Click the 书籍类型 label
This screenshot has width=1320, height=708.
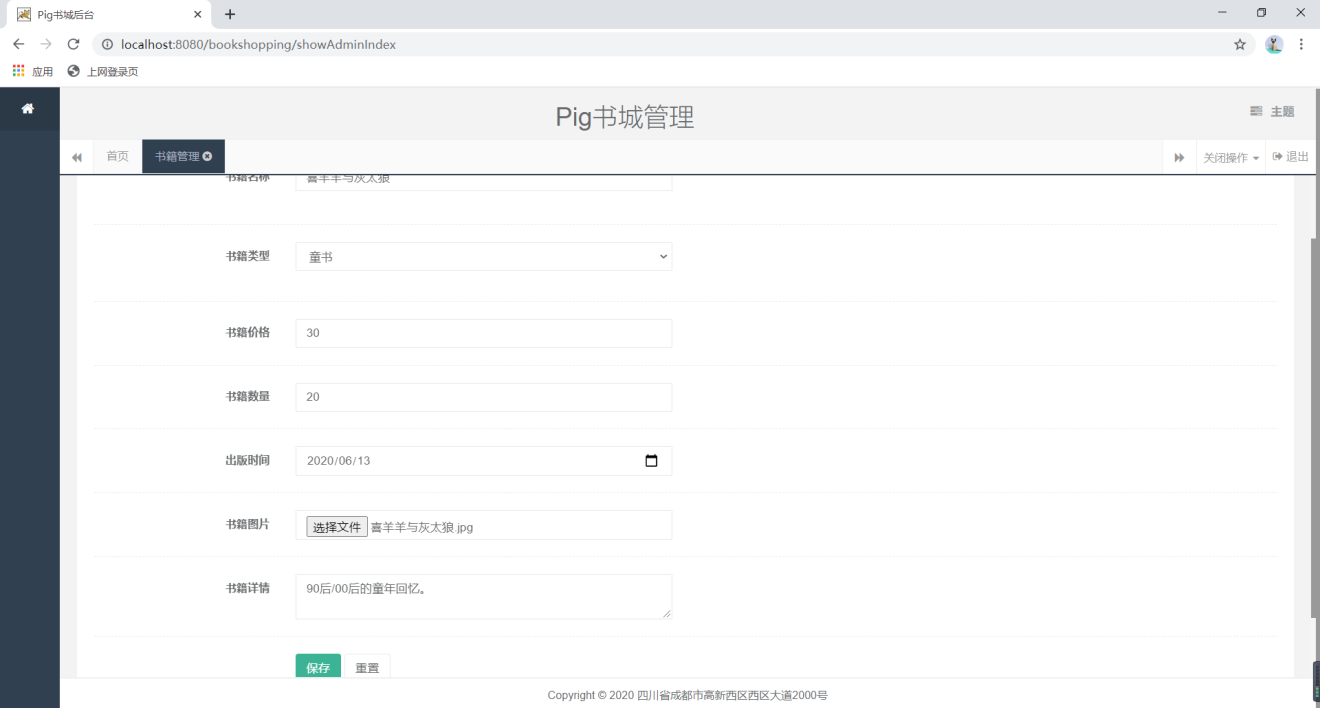pos(247,256)
